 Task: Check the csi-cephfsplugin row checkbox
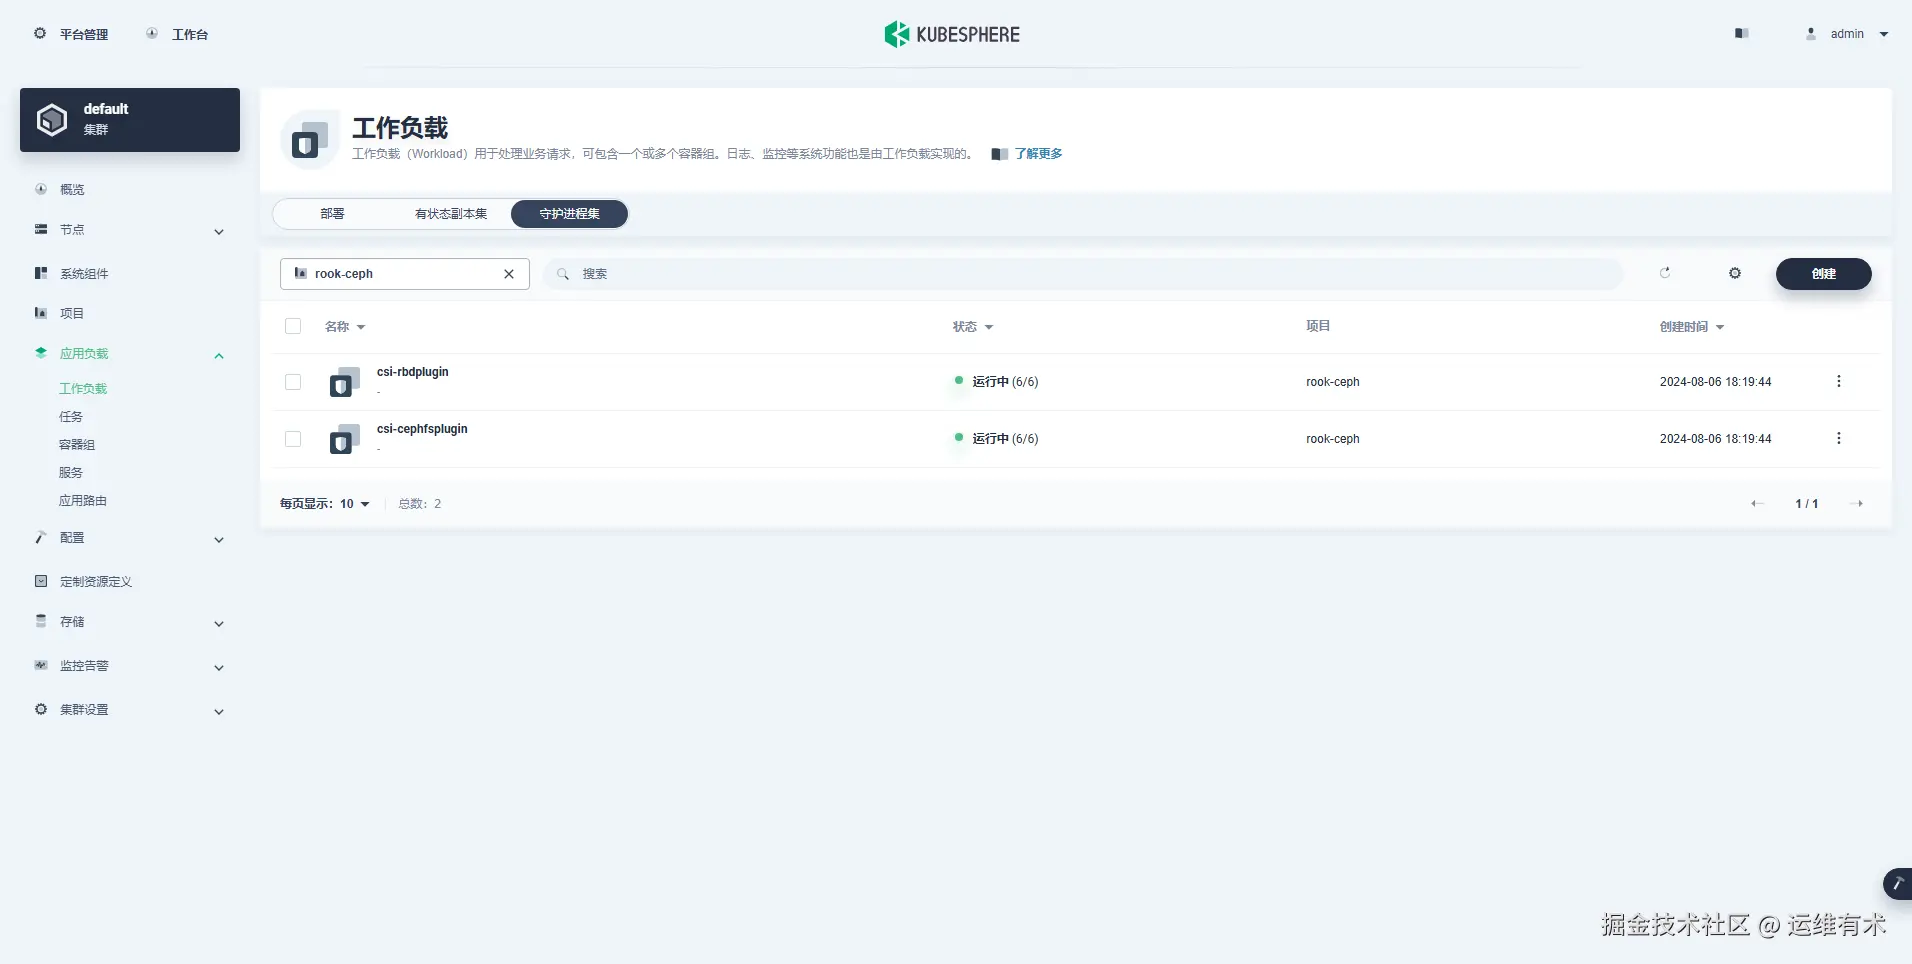[293, 439]
